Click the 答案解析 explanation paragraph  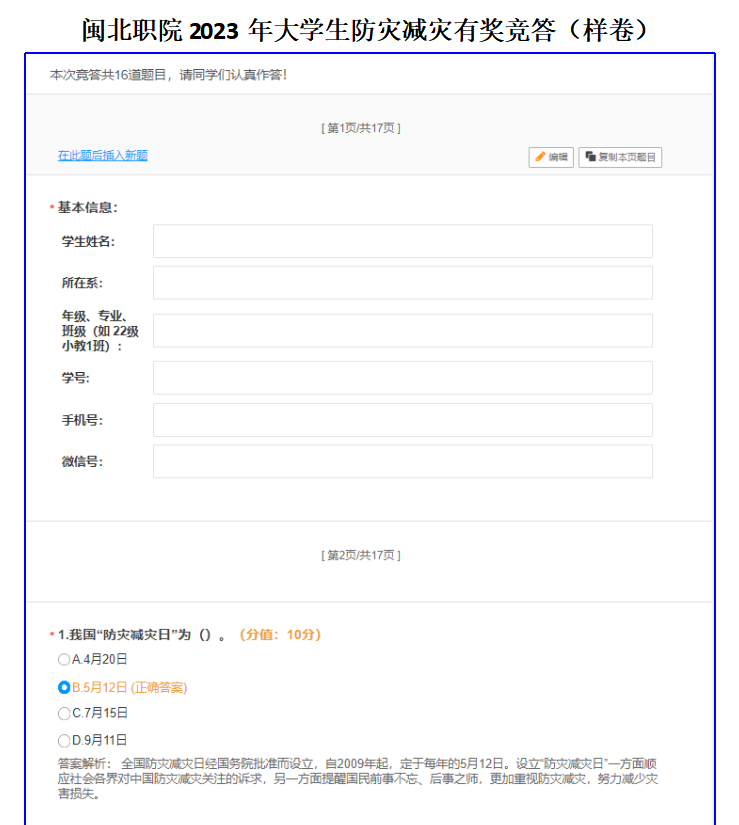(x=360, y=778)
